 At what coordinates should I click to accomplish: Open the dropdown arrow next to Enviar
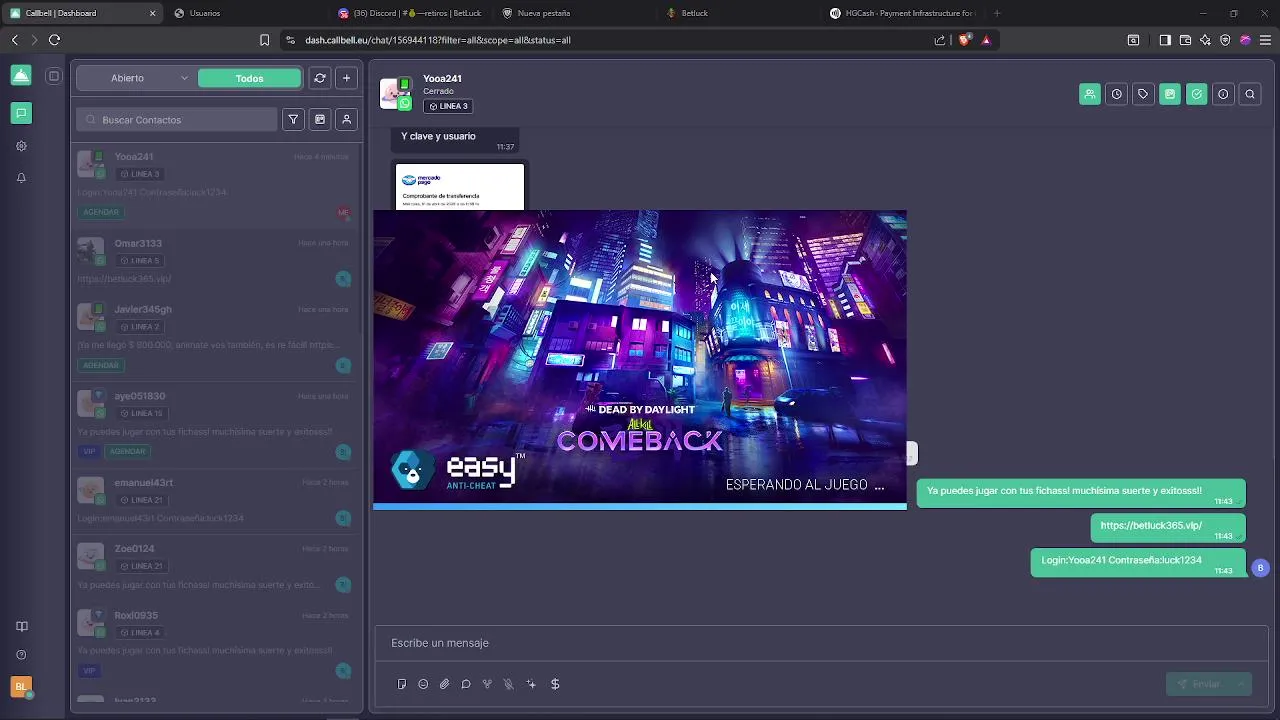point(1242,684)
